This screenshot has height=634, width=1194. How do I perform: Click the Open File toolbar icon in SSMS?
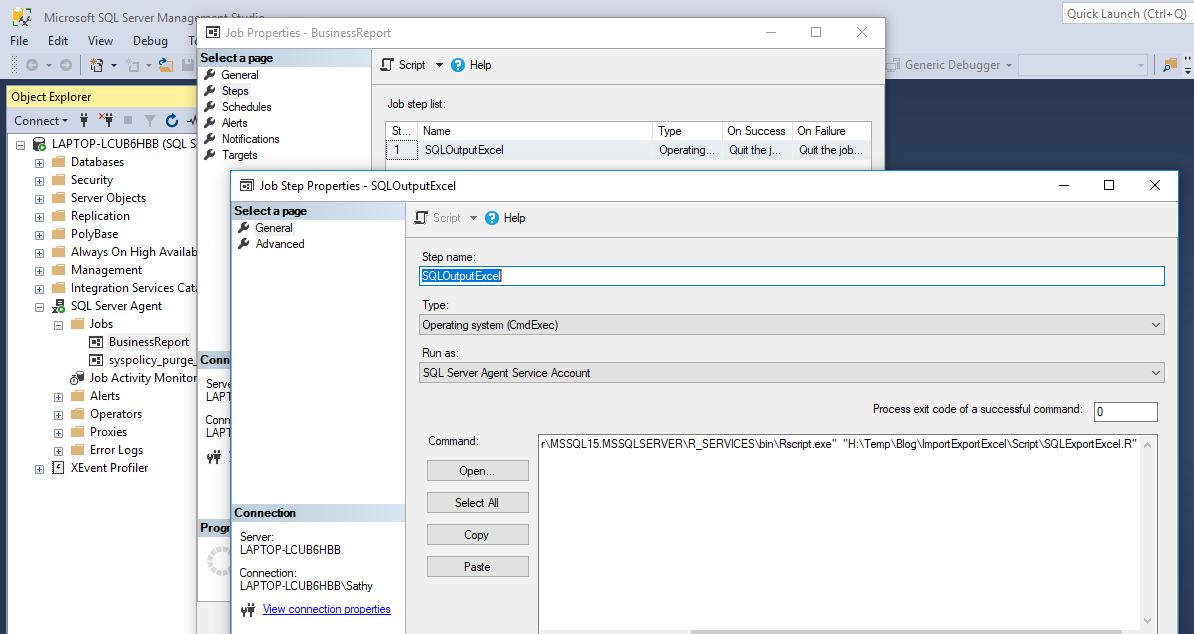click(x=165, y=65)
